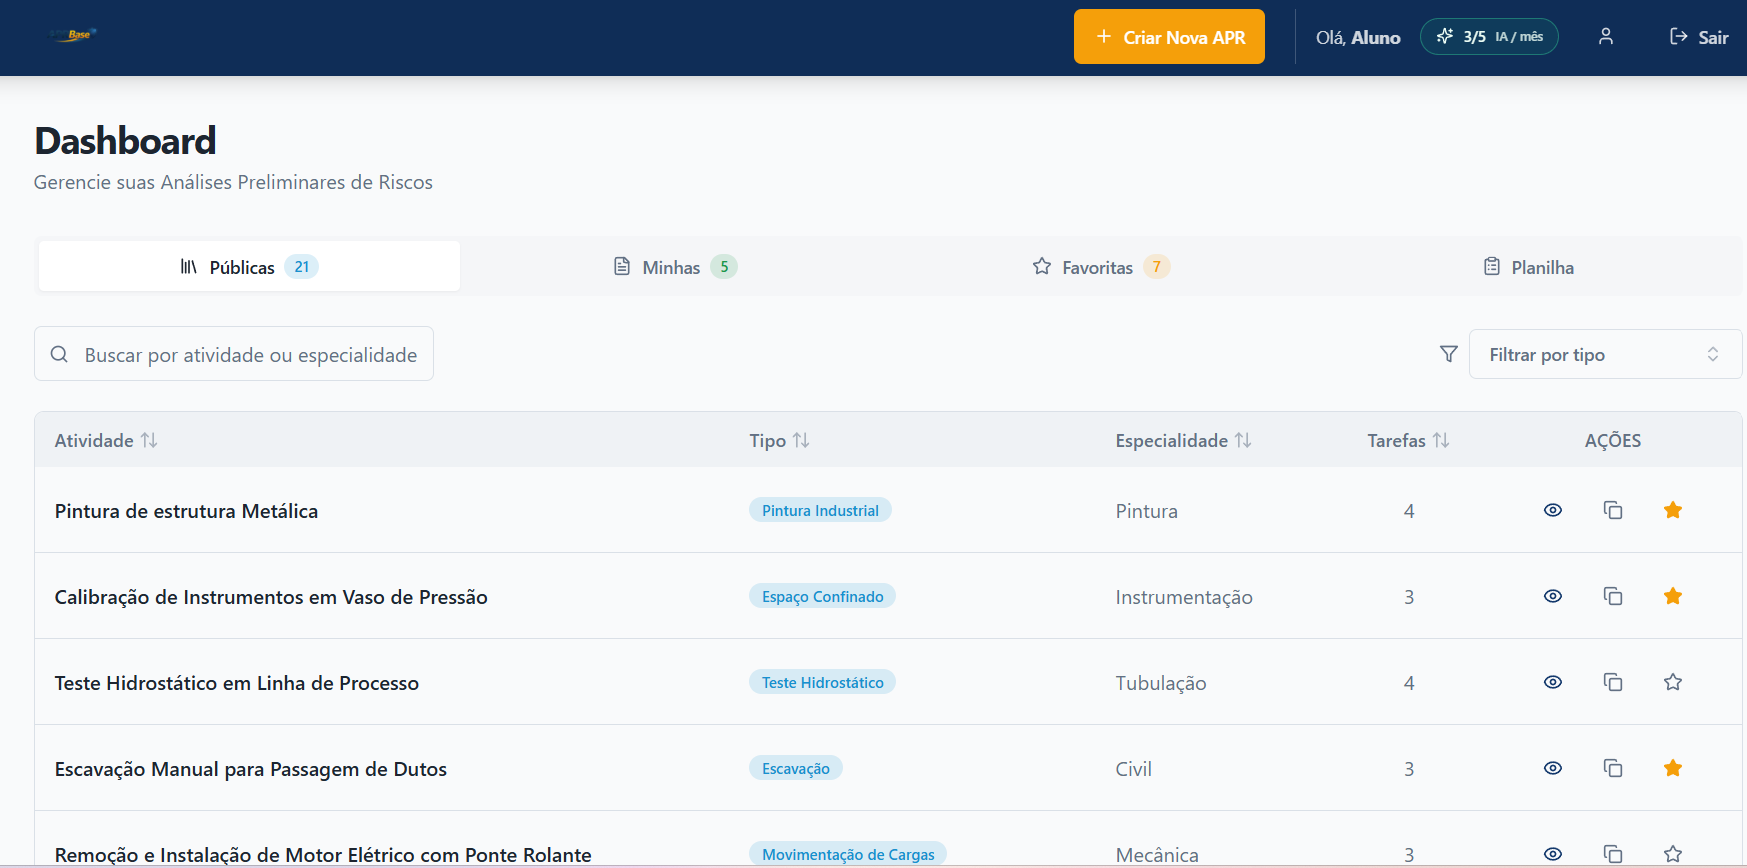
Task: Select Remoção e Instalação de Motor Elétrico name
Action: click(323, 854)
